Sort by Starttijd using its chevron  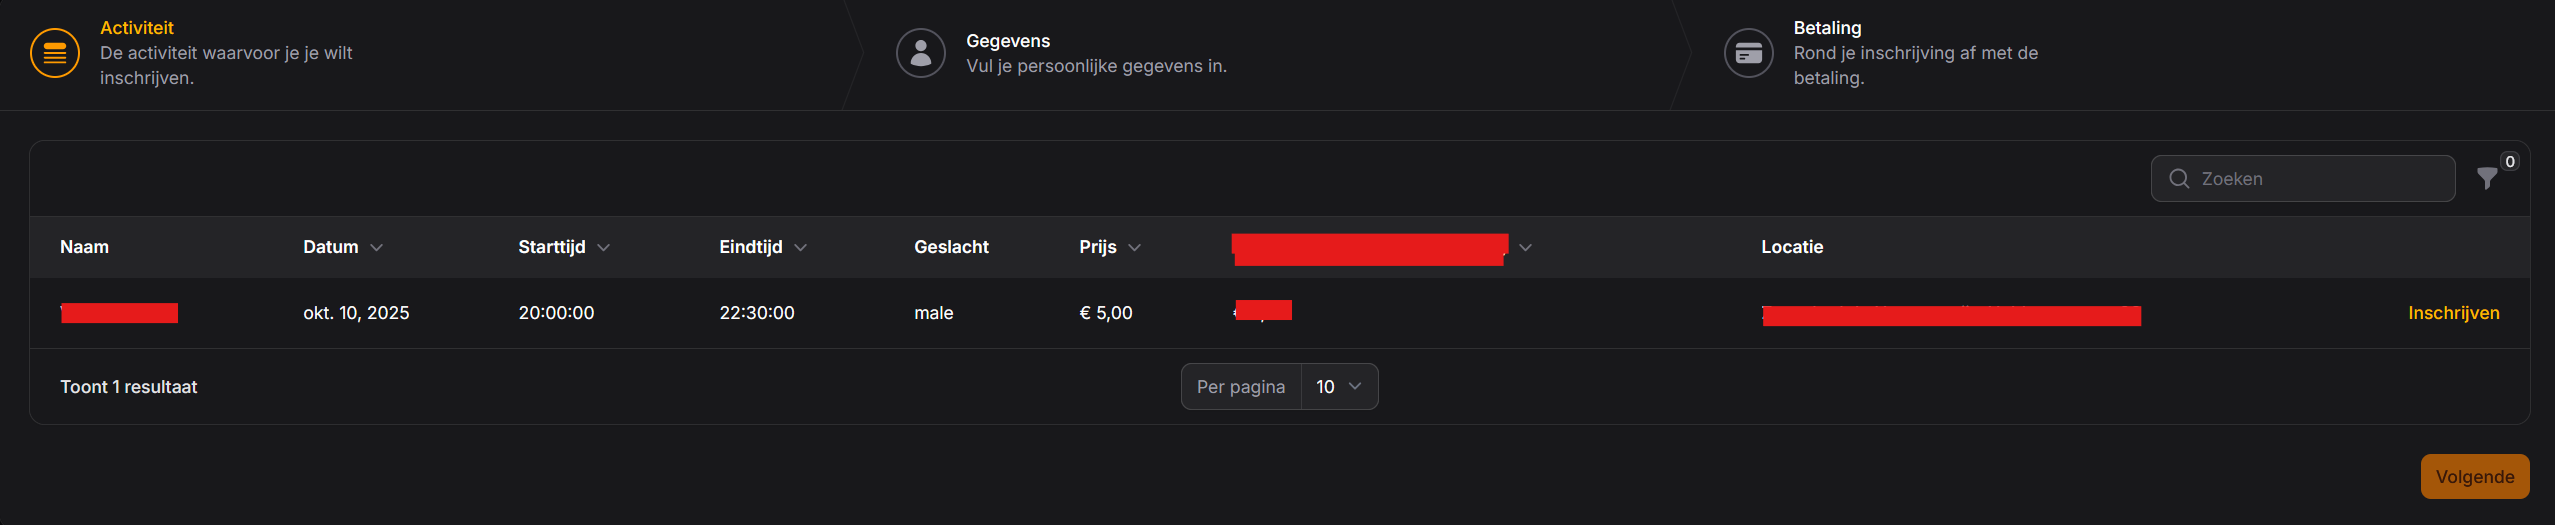603,248
